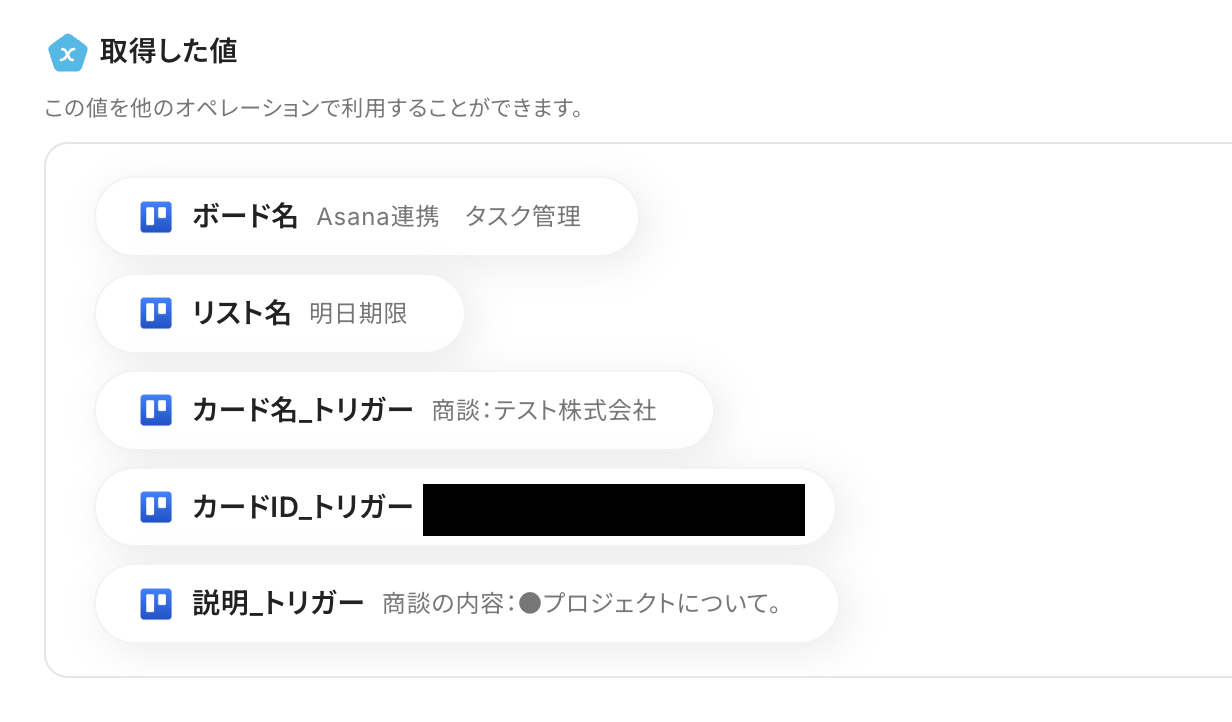Click the blue pentagon icon beside 取得した値
This screenshot has width=1232, height=722.
[x=68, y=53]
